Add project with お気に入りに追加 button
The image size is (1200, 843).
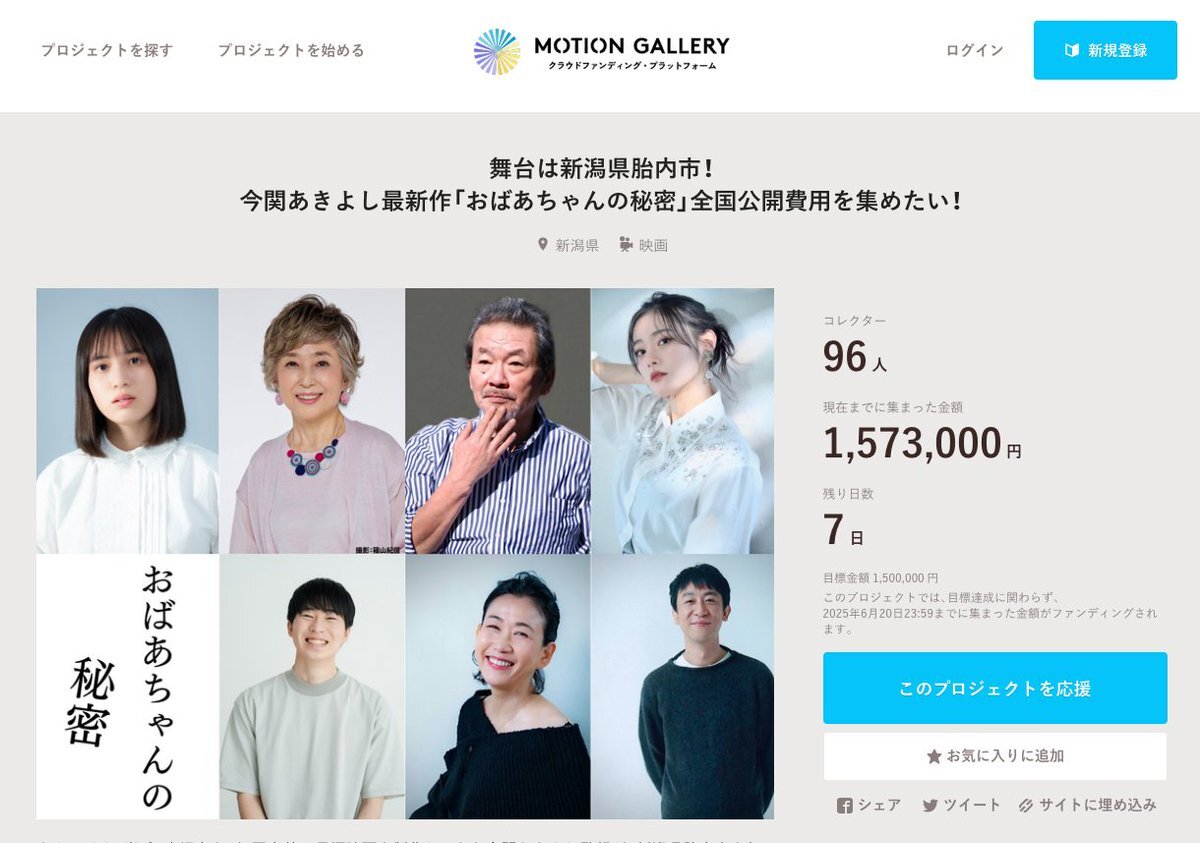995,757
